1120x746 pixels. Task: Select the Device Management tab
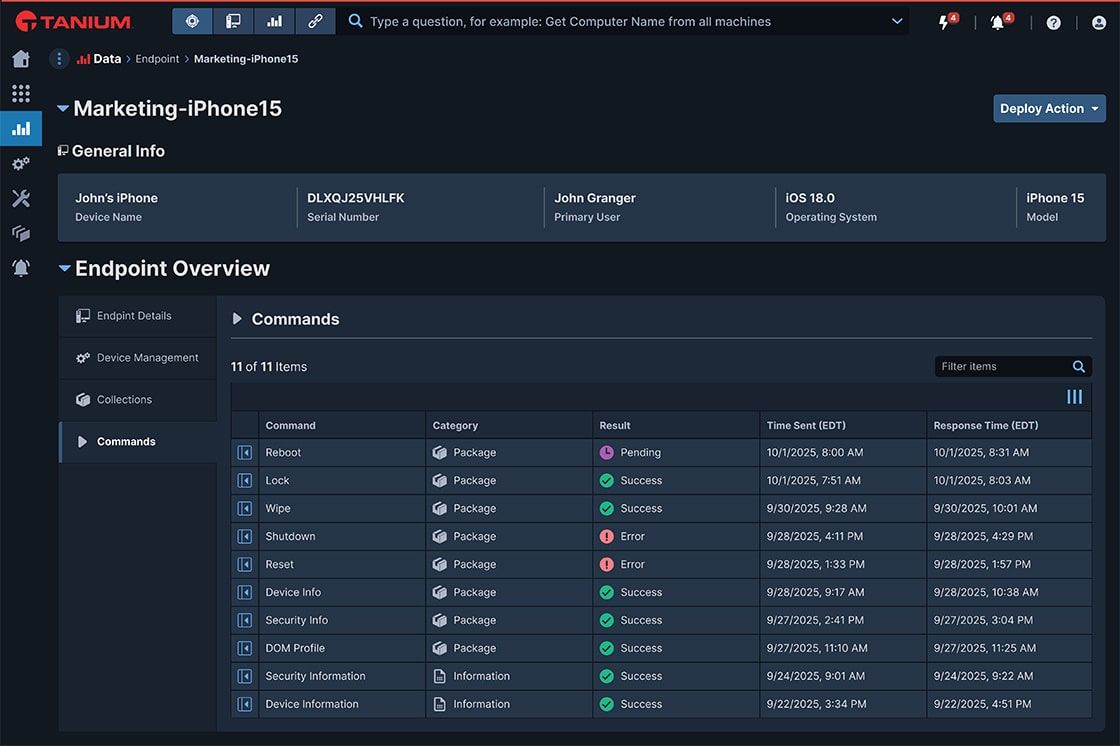click(138, 358)
